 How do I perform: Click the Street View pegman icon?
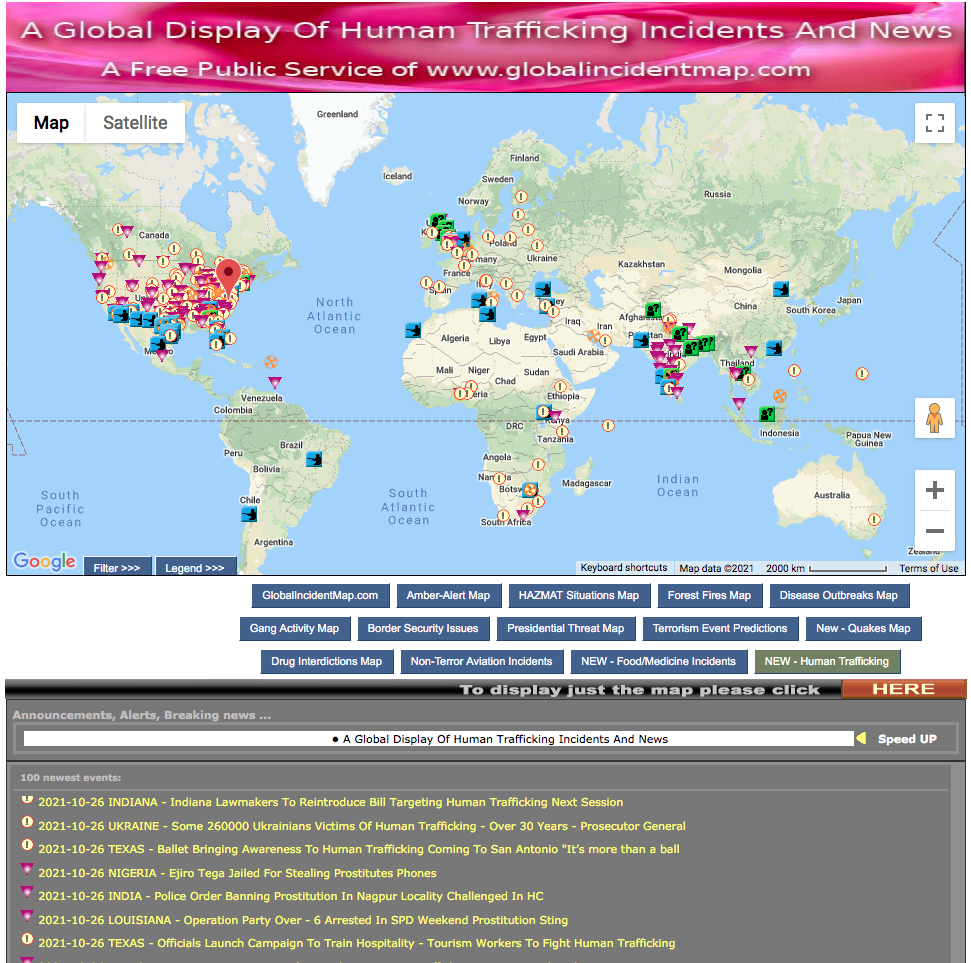(934, 418)
